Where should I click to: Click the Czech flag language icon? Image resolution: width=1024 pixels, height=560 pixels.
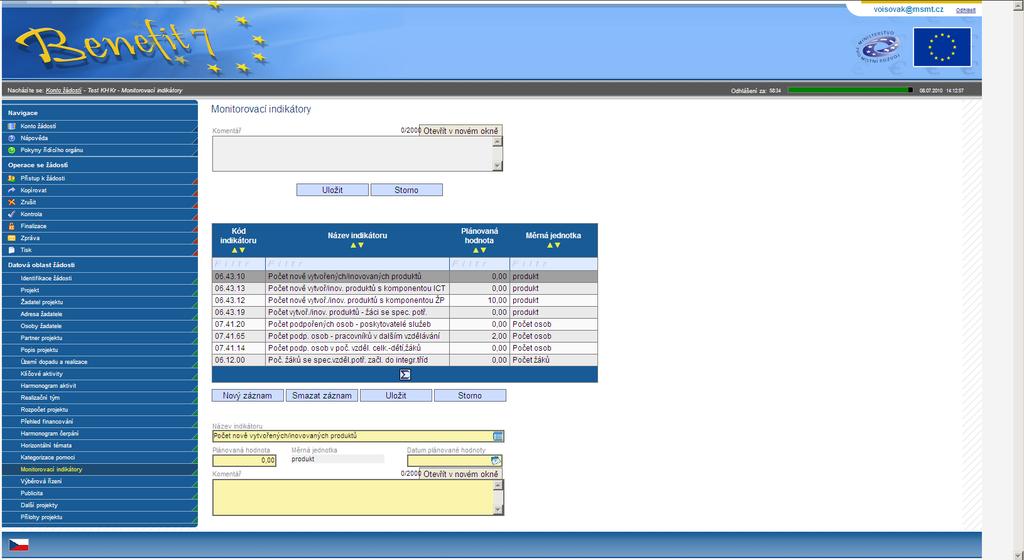point(18,545)
